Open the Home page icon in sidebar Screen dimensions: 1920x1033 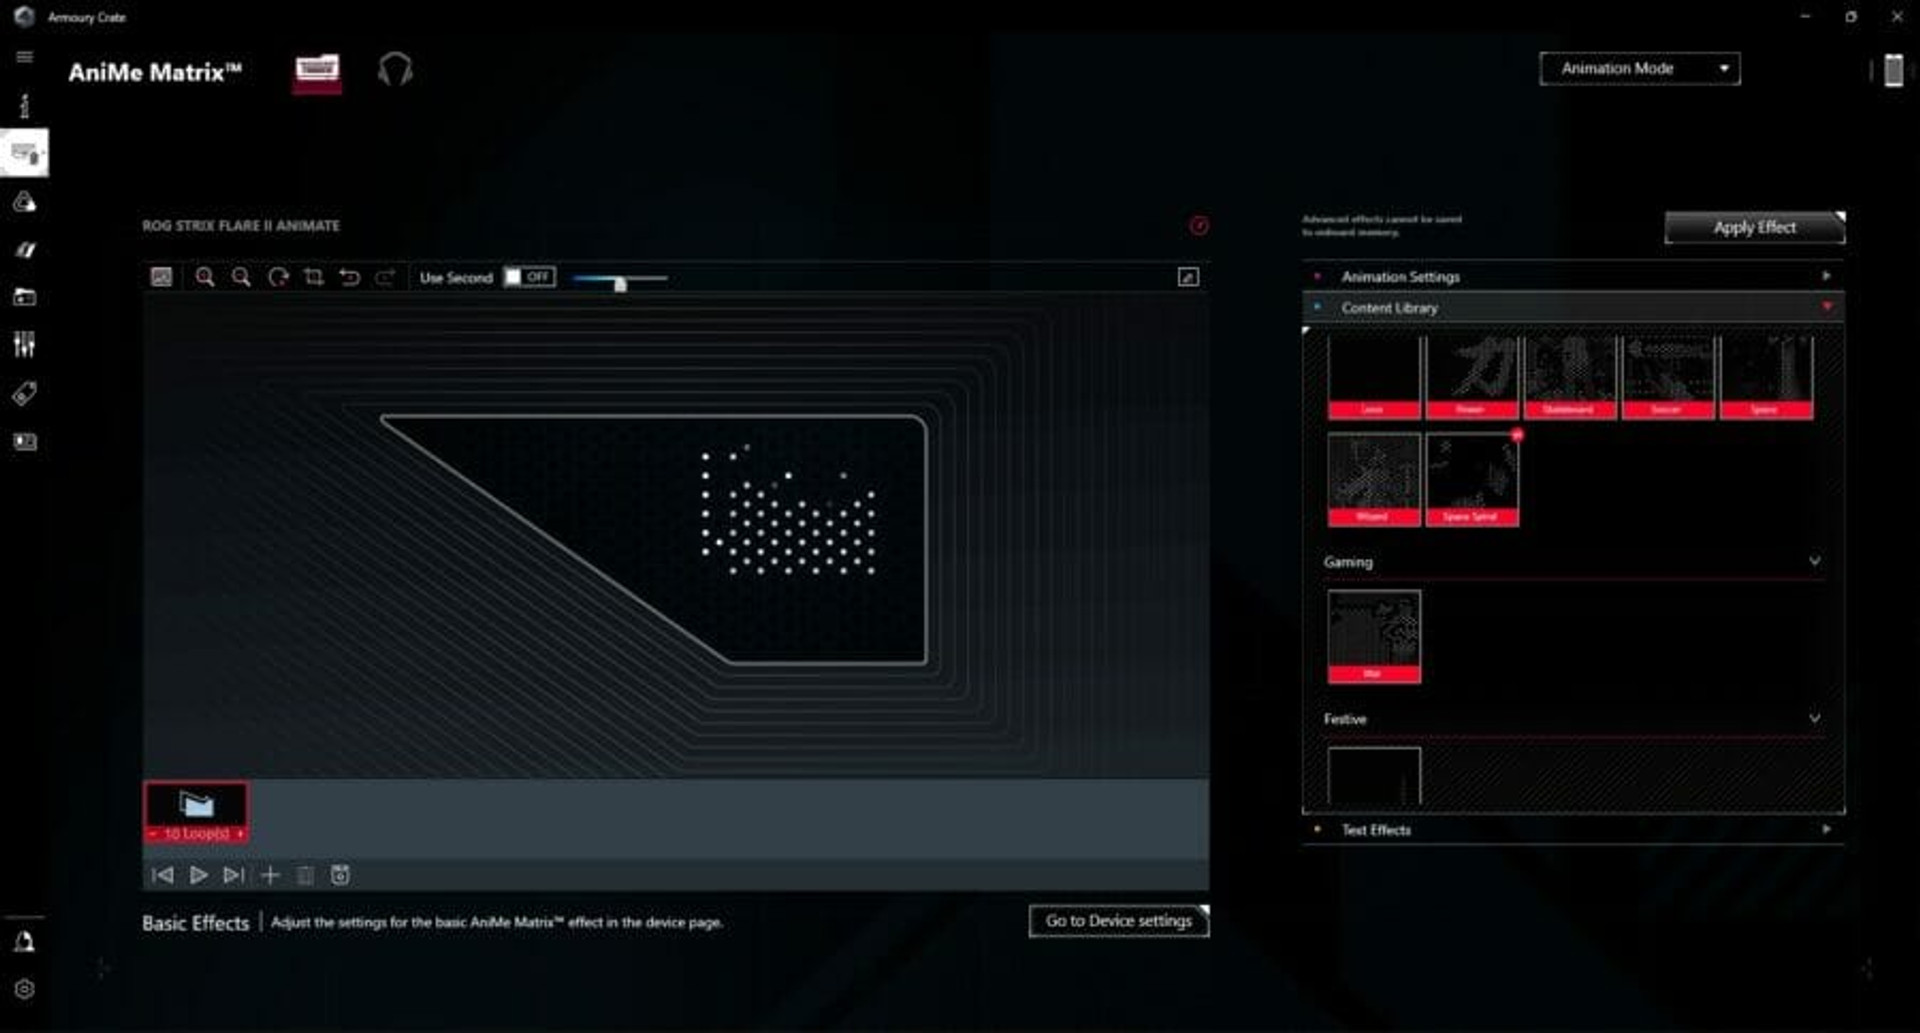coord(25,105)
